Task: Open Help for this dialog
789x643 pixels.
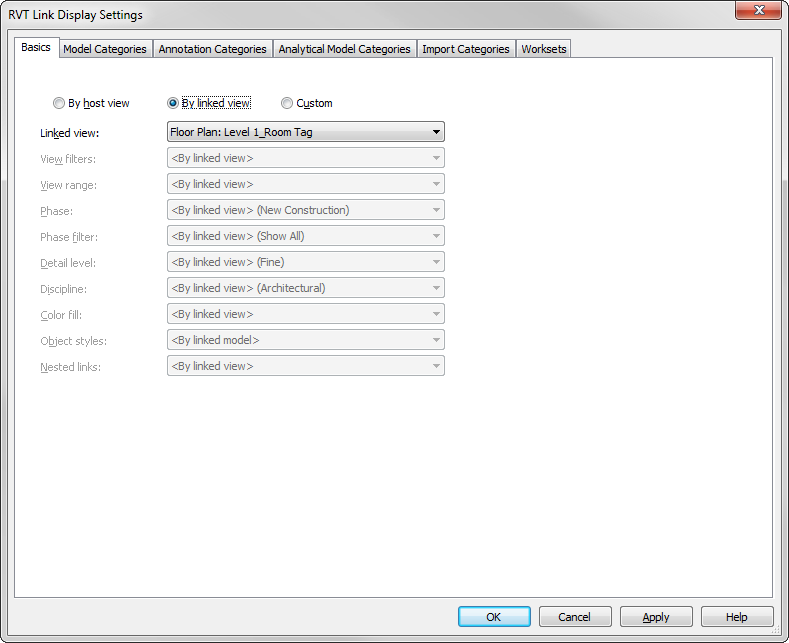Action: point(737,617)
